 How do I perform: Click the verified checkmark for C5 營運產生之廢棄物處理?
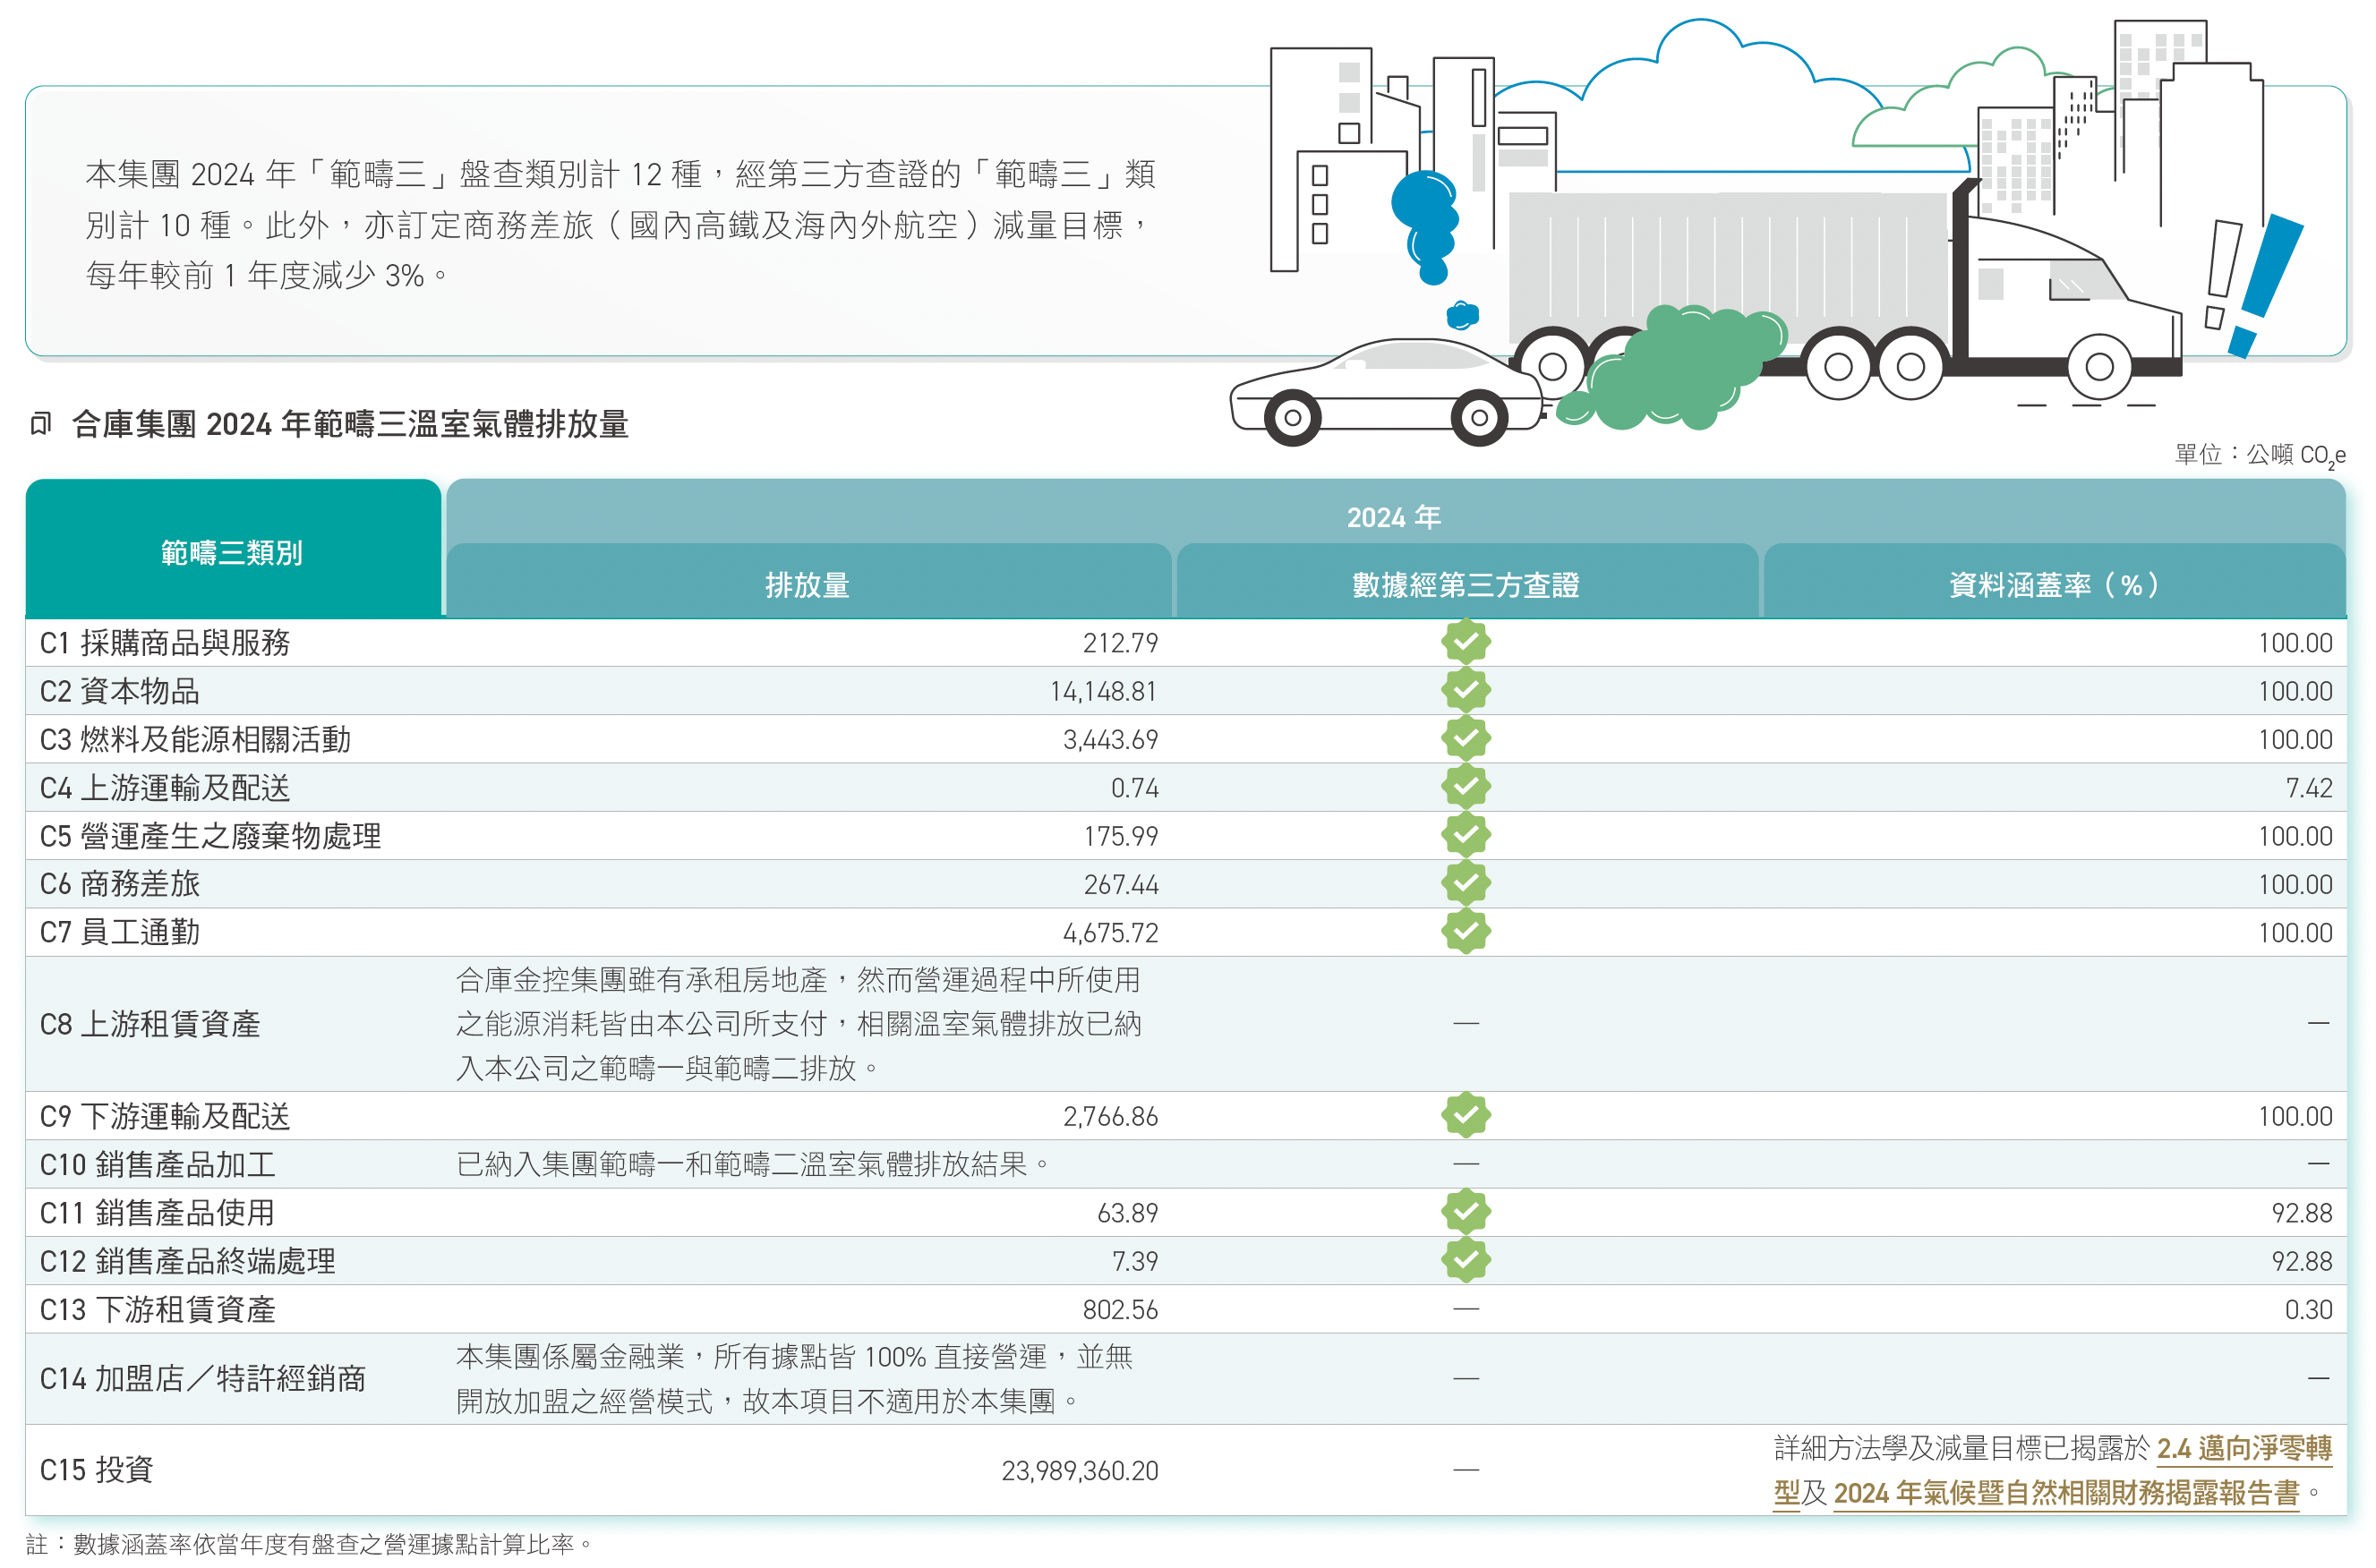1465,834
